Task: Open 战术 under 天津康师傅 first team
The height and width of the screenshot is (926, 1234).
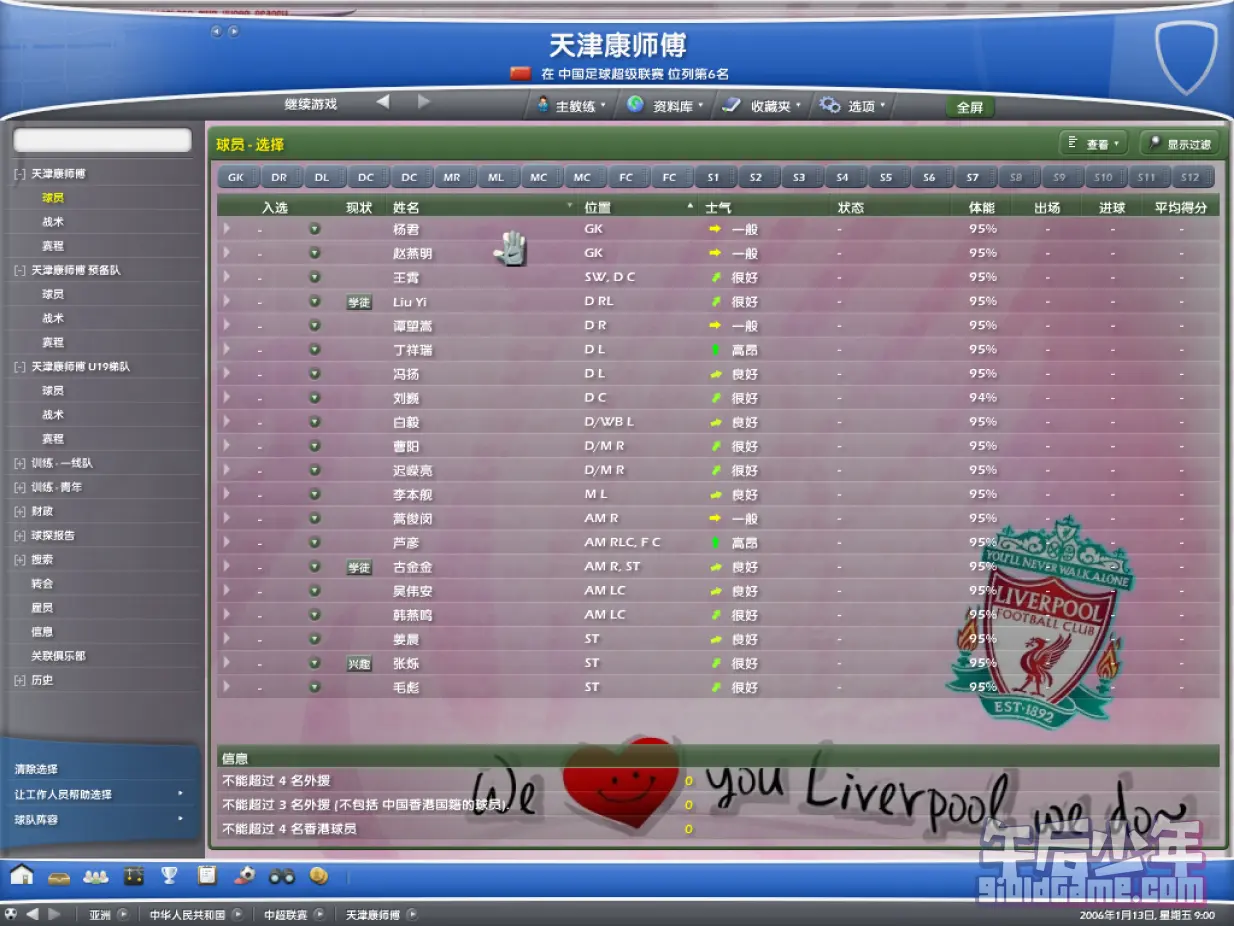Action: [53, 222]
